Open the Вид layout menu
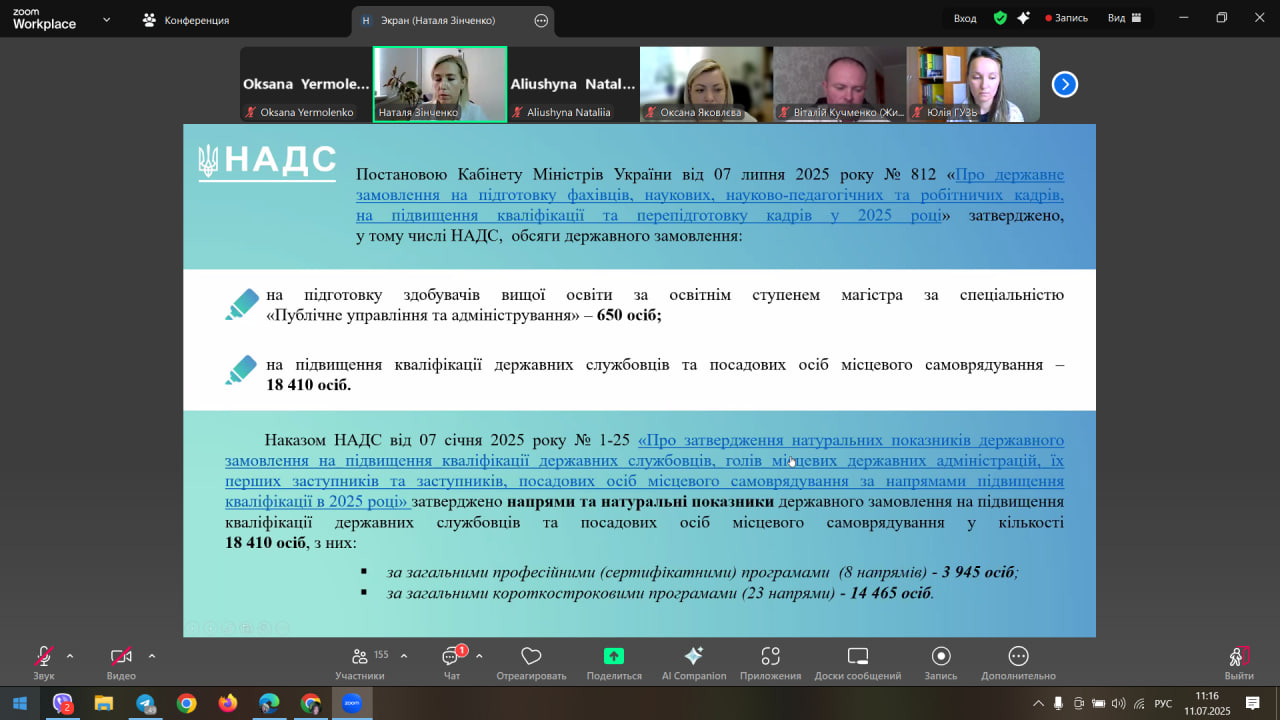This screenshot has height=720, width=1280. (1123, 18)
